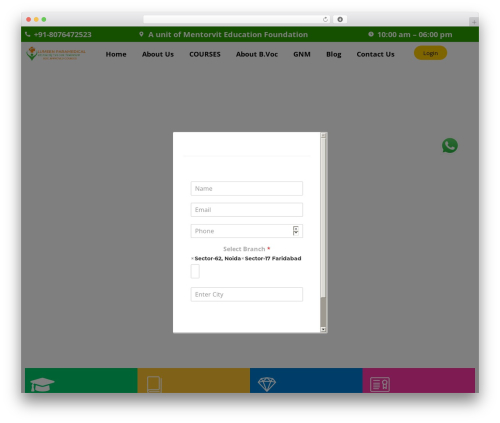
Task: Click the Phone input field
Action: (247, 231)
